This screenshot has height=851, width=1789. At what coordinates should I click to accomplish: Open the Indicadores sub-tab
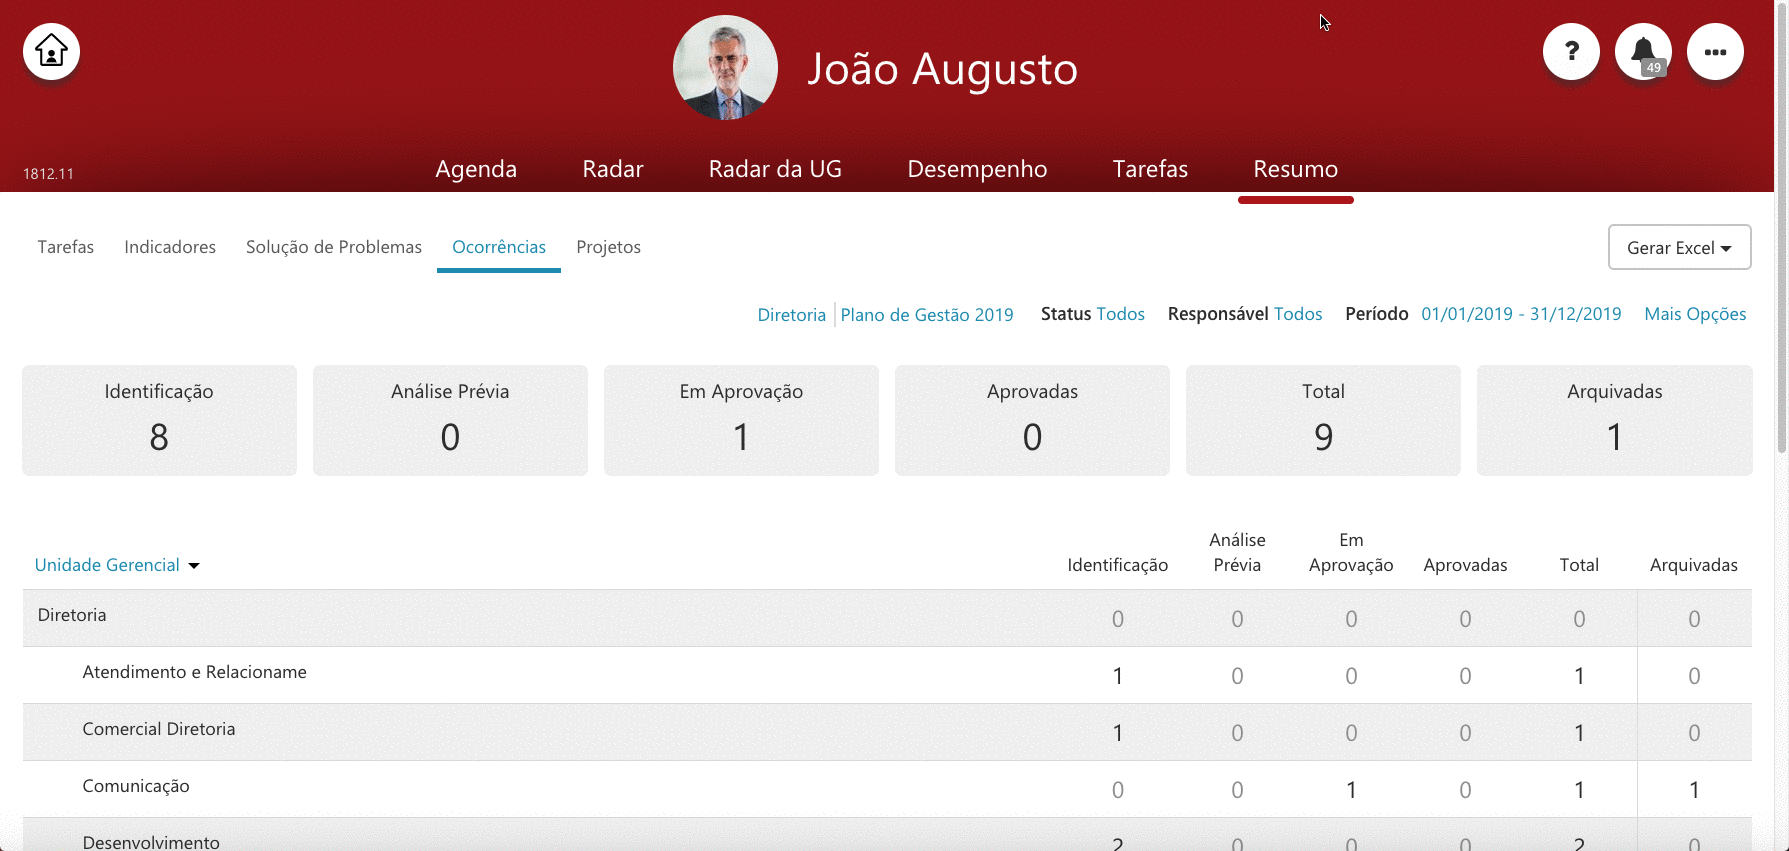[170, 247]
